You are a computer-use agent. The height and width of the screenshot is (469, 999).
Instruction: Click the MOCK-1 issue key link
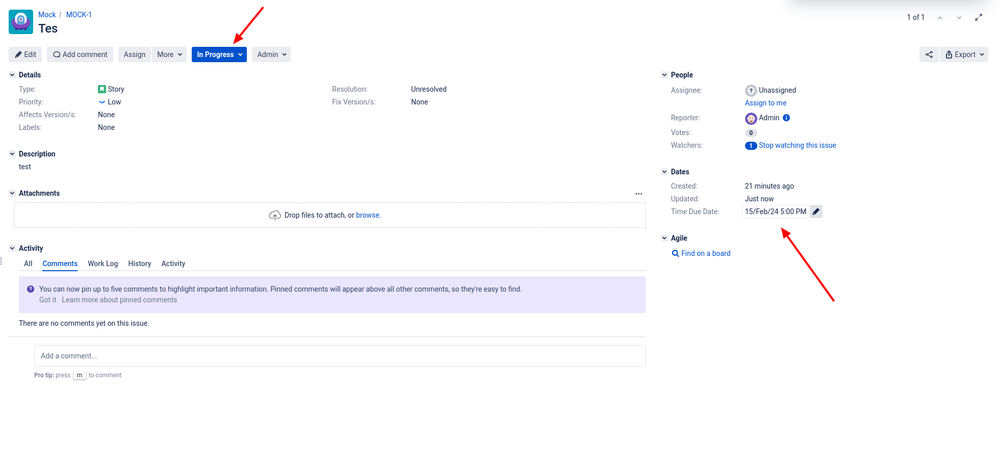[79, 15]
